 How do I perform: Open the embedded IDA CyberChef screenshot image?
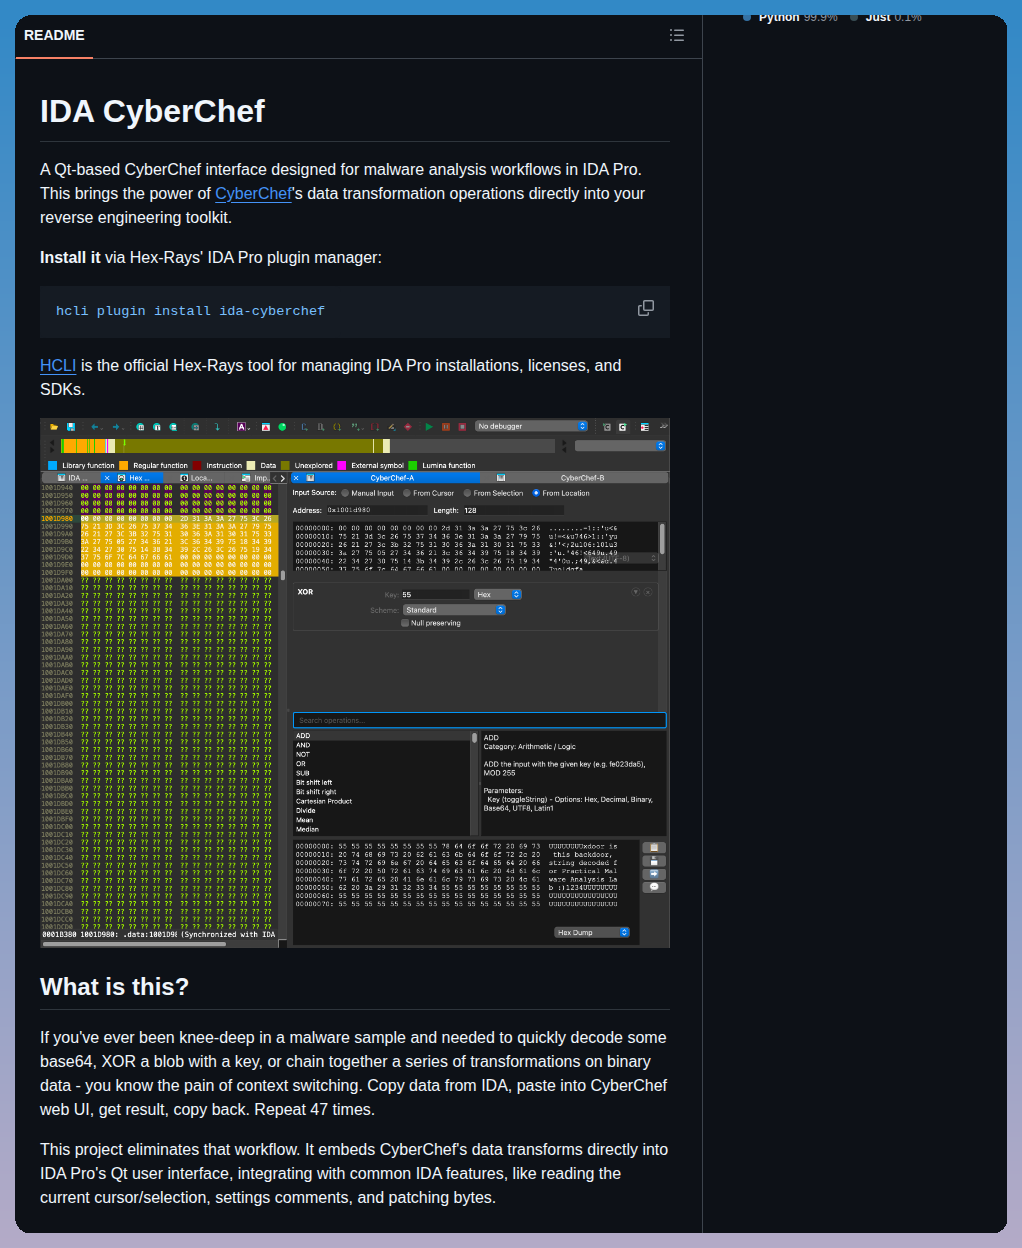pyautogui.click(x=355, y=683)
